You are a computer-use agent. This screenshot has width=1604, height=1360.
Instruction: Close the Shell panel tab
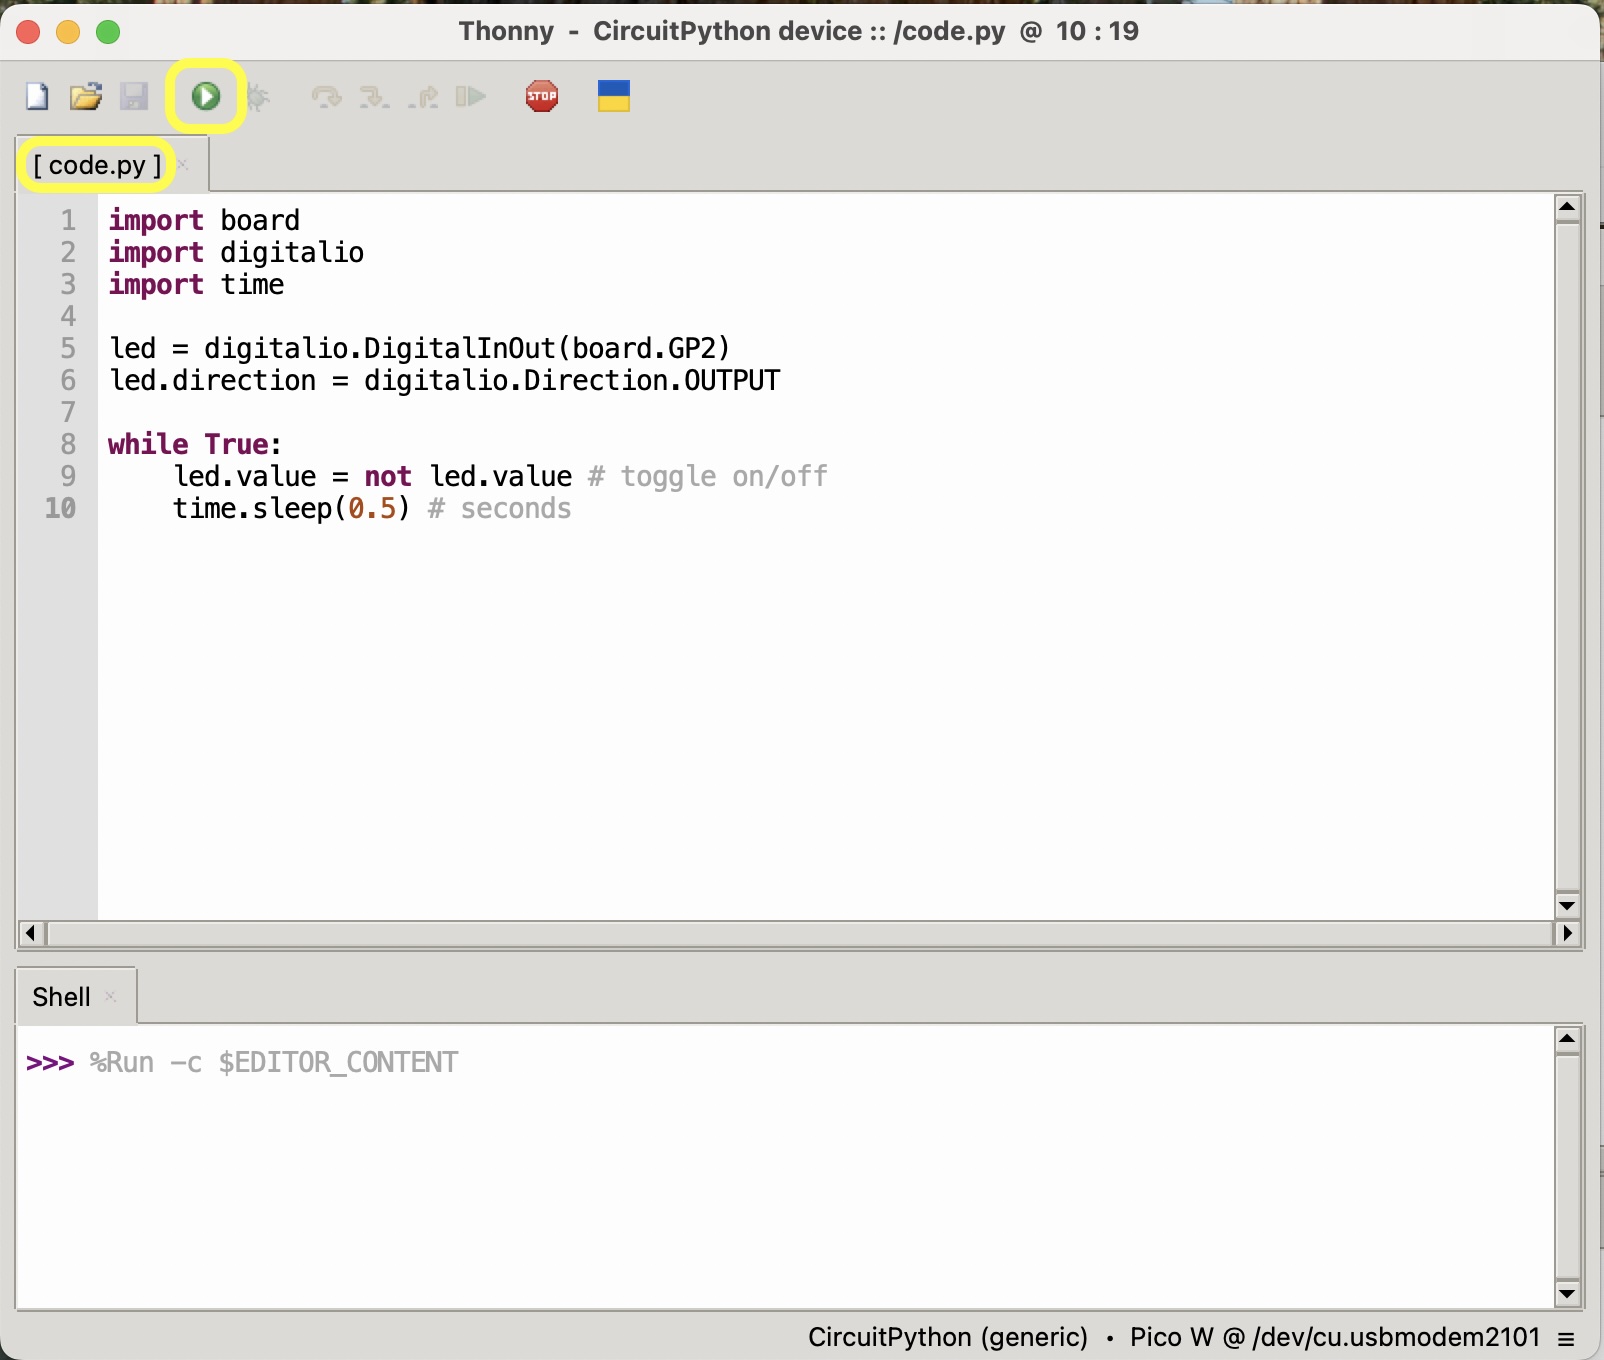111,997
